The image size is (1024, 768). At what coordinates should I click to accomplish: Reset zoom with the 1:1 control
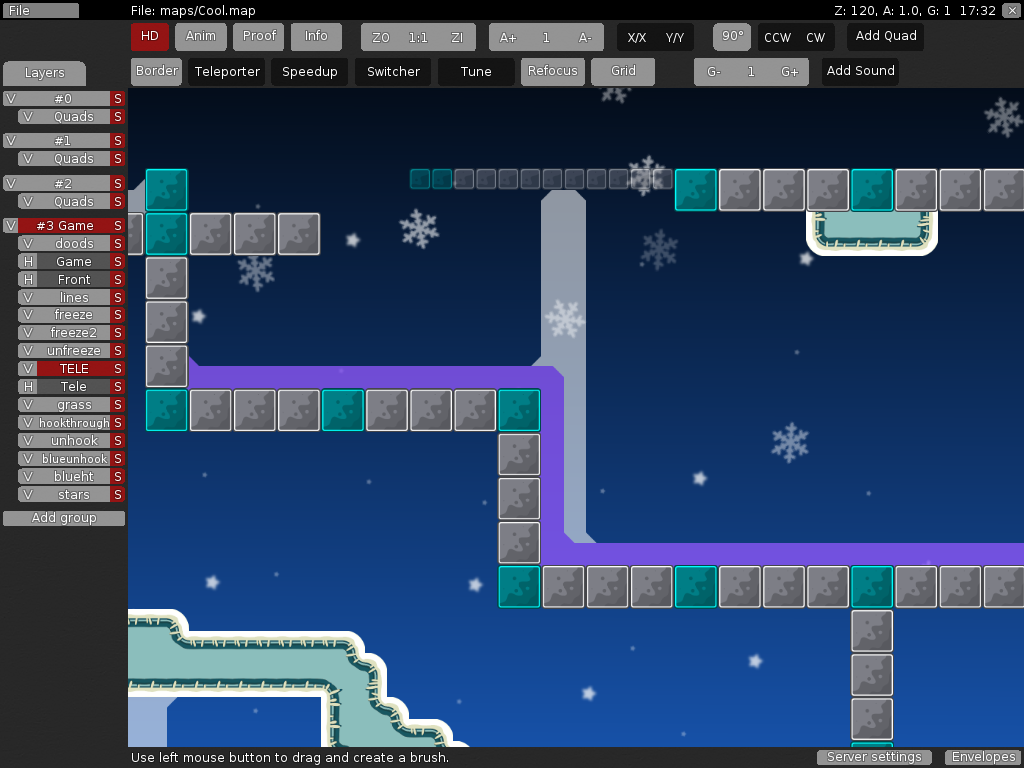pyautogui.click(x=418, y=36)
